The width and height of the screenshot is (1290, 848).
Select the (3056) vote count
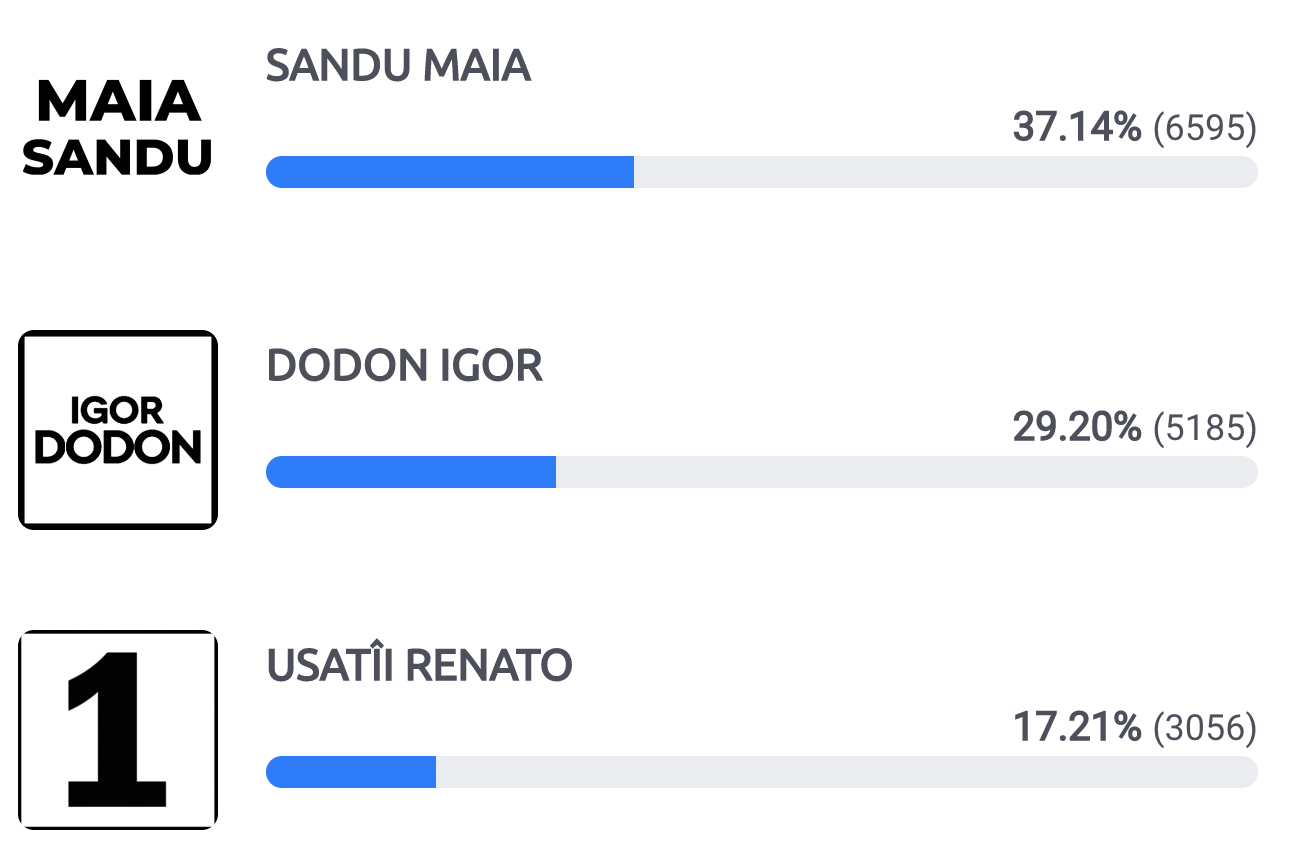coord(1204,728)
